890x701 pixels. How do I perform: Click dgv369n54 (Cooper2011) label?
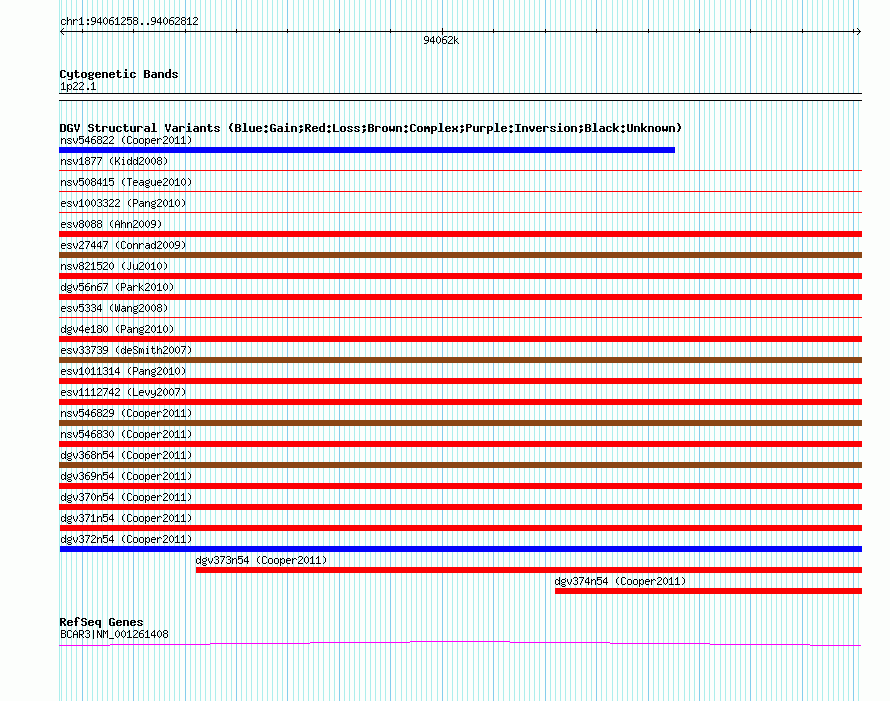[x=126, y=476]
